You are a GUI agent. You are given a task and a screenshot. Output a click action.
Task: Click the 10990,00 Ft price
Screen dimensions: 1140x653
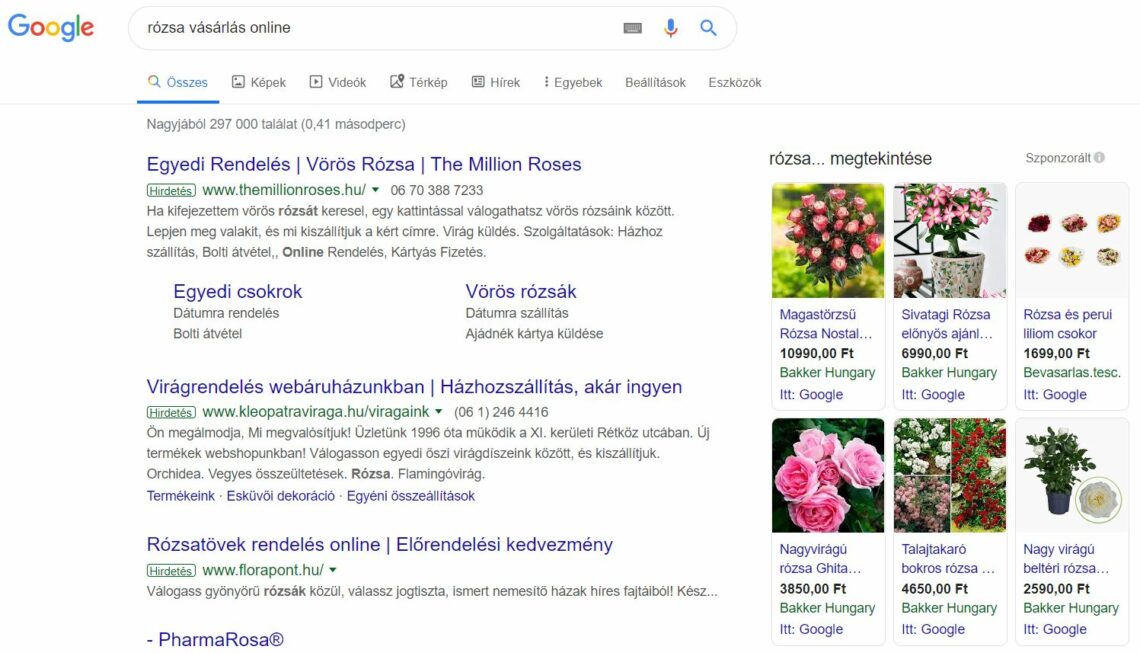[816, 353]
